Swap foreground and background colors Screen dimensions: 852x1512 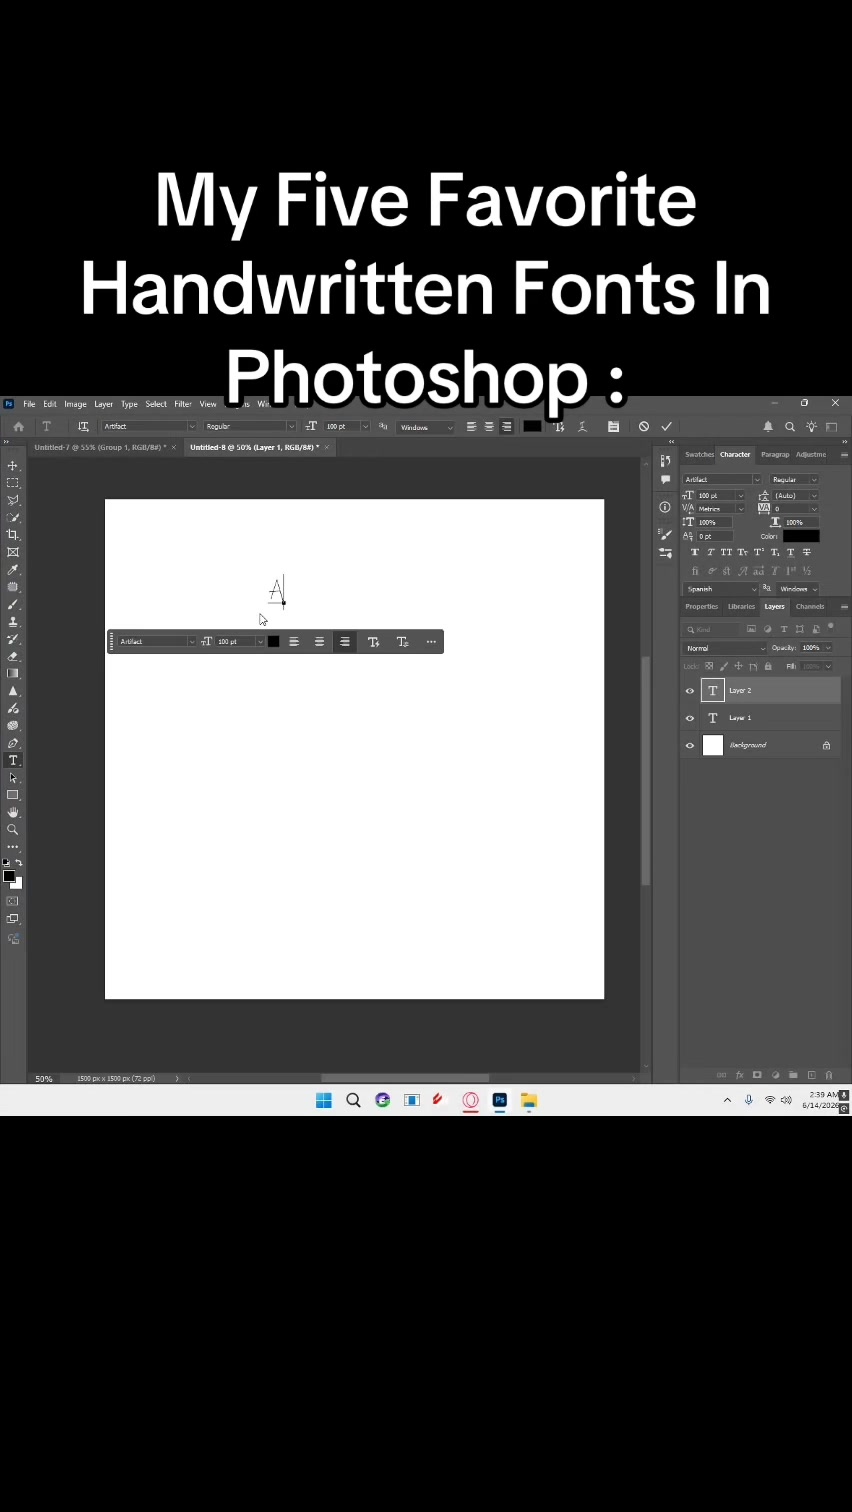[x=19, y=863]
